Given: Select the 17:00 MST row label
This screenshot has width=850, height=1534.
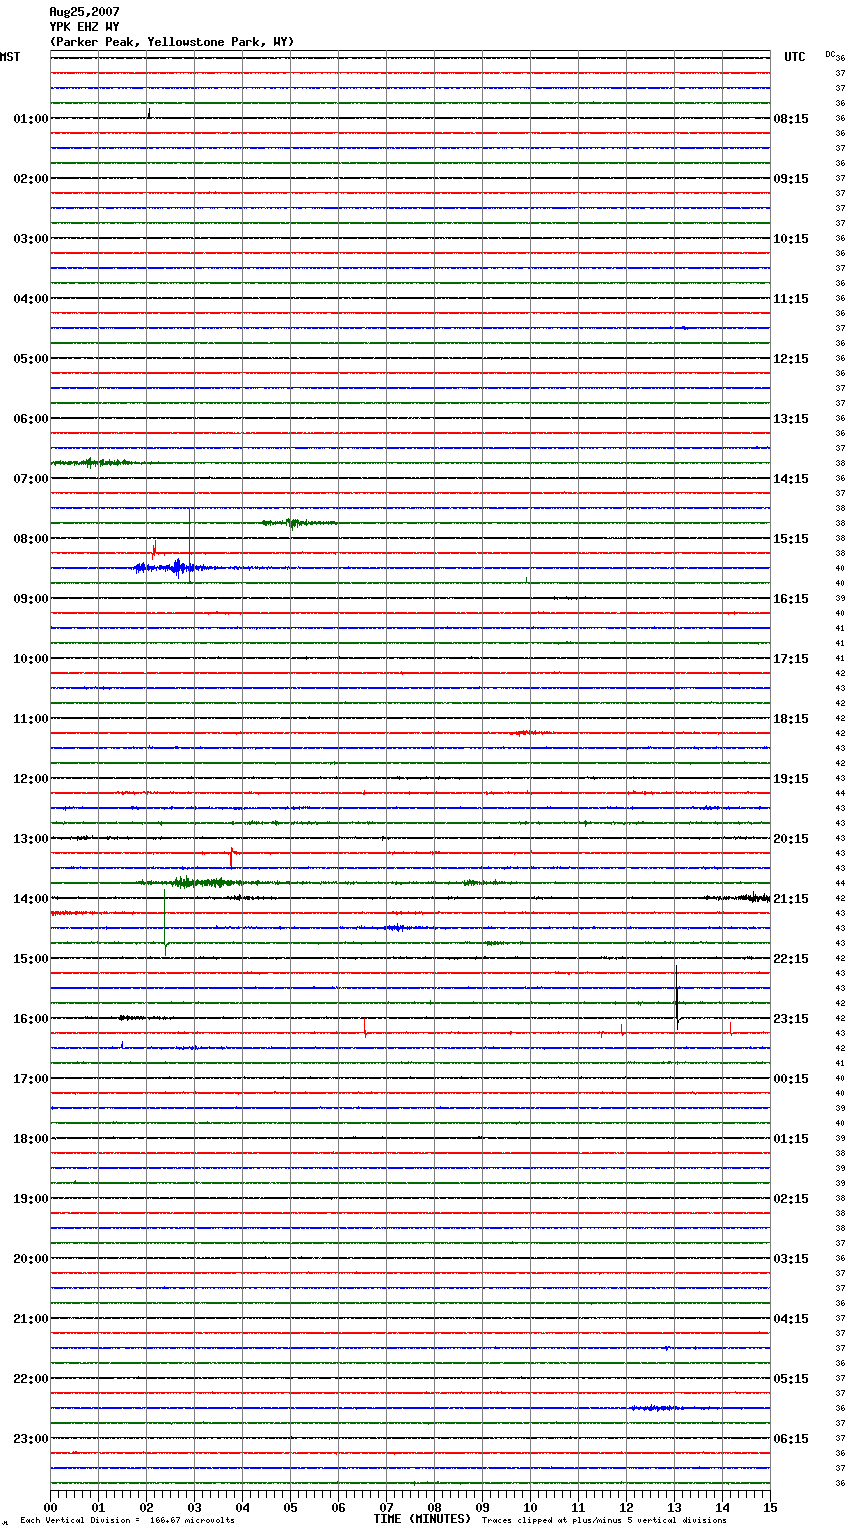Looking at the screenshot, I should [x=31, y=1079].
